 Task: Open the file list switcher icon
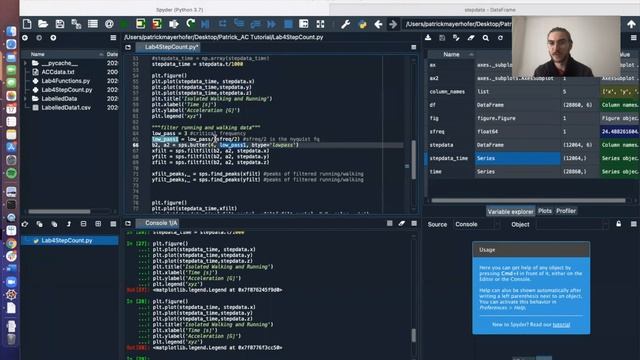[x=93, y=24]
